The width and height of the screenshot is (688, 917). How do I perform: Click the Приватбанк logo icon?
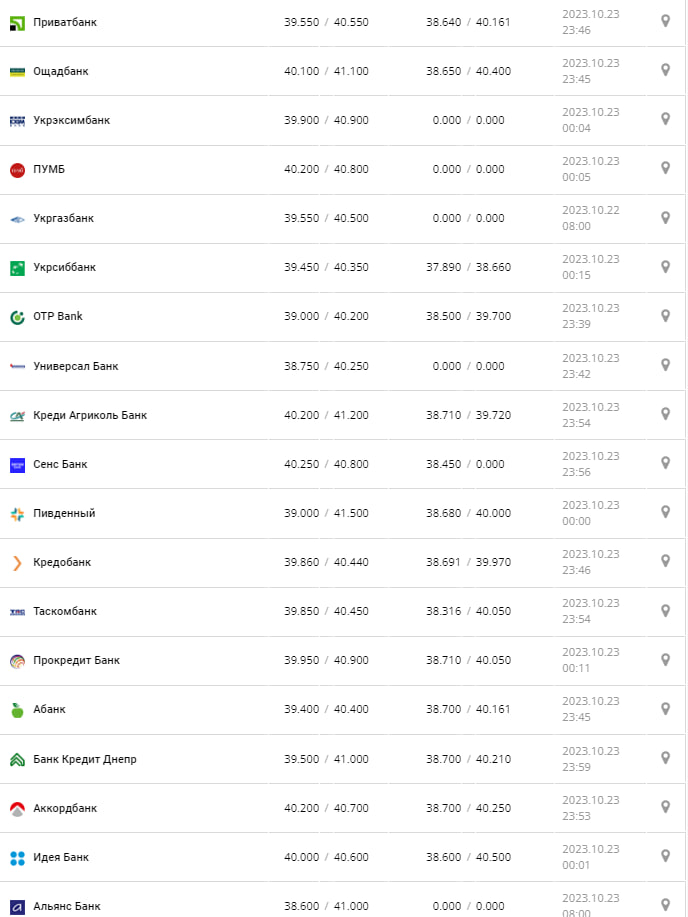[17, 22]
